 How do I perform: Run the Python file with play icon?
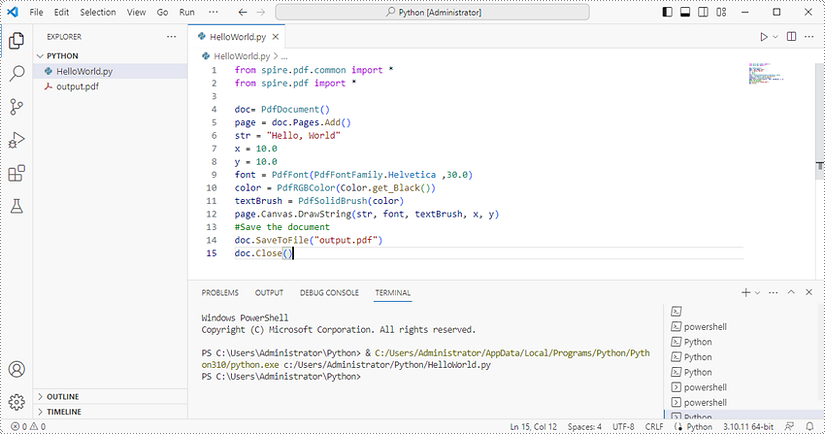click(763, 37)
